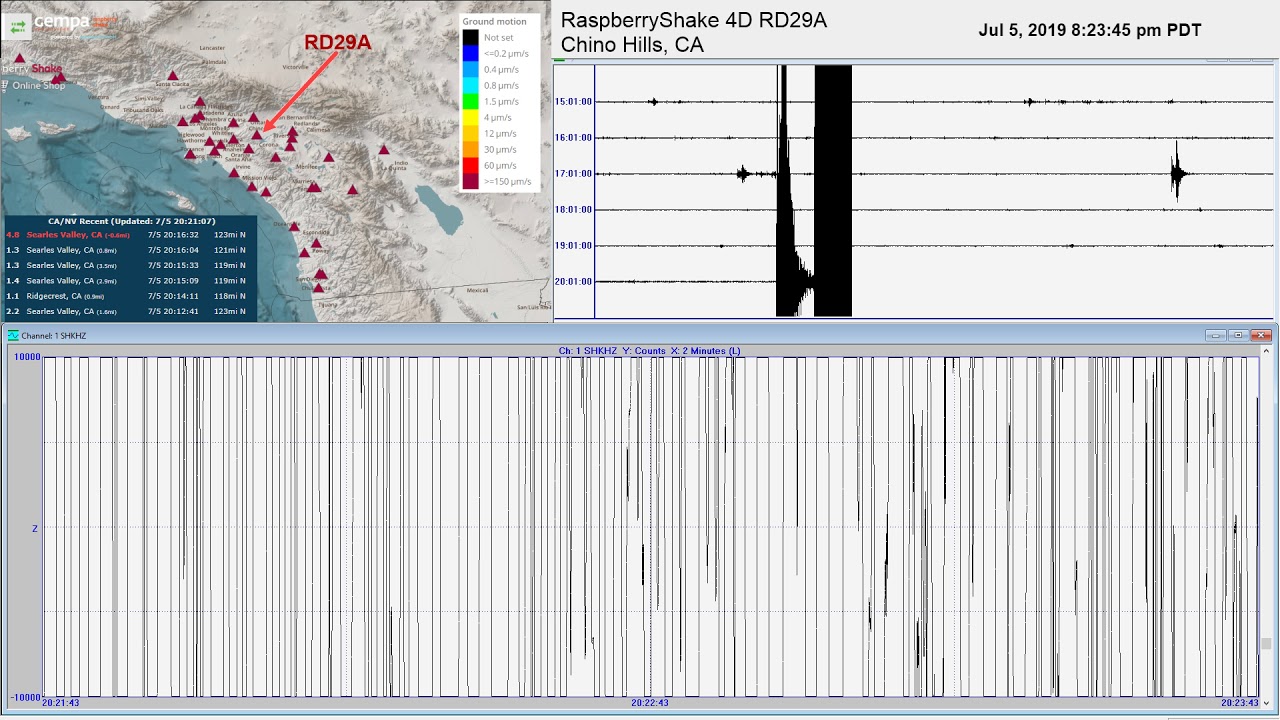Click the 'Chino Hills, CA' location text
This screenshot has width=1280, height=720.
click(x=632, y=45)
